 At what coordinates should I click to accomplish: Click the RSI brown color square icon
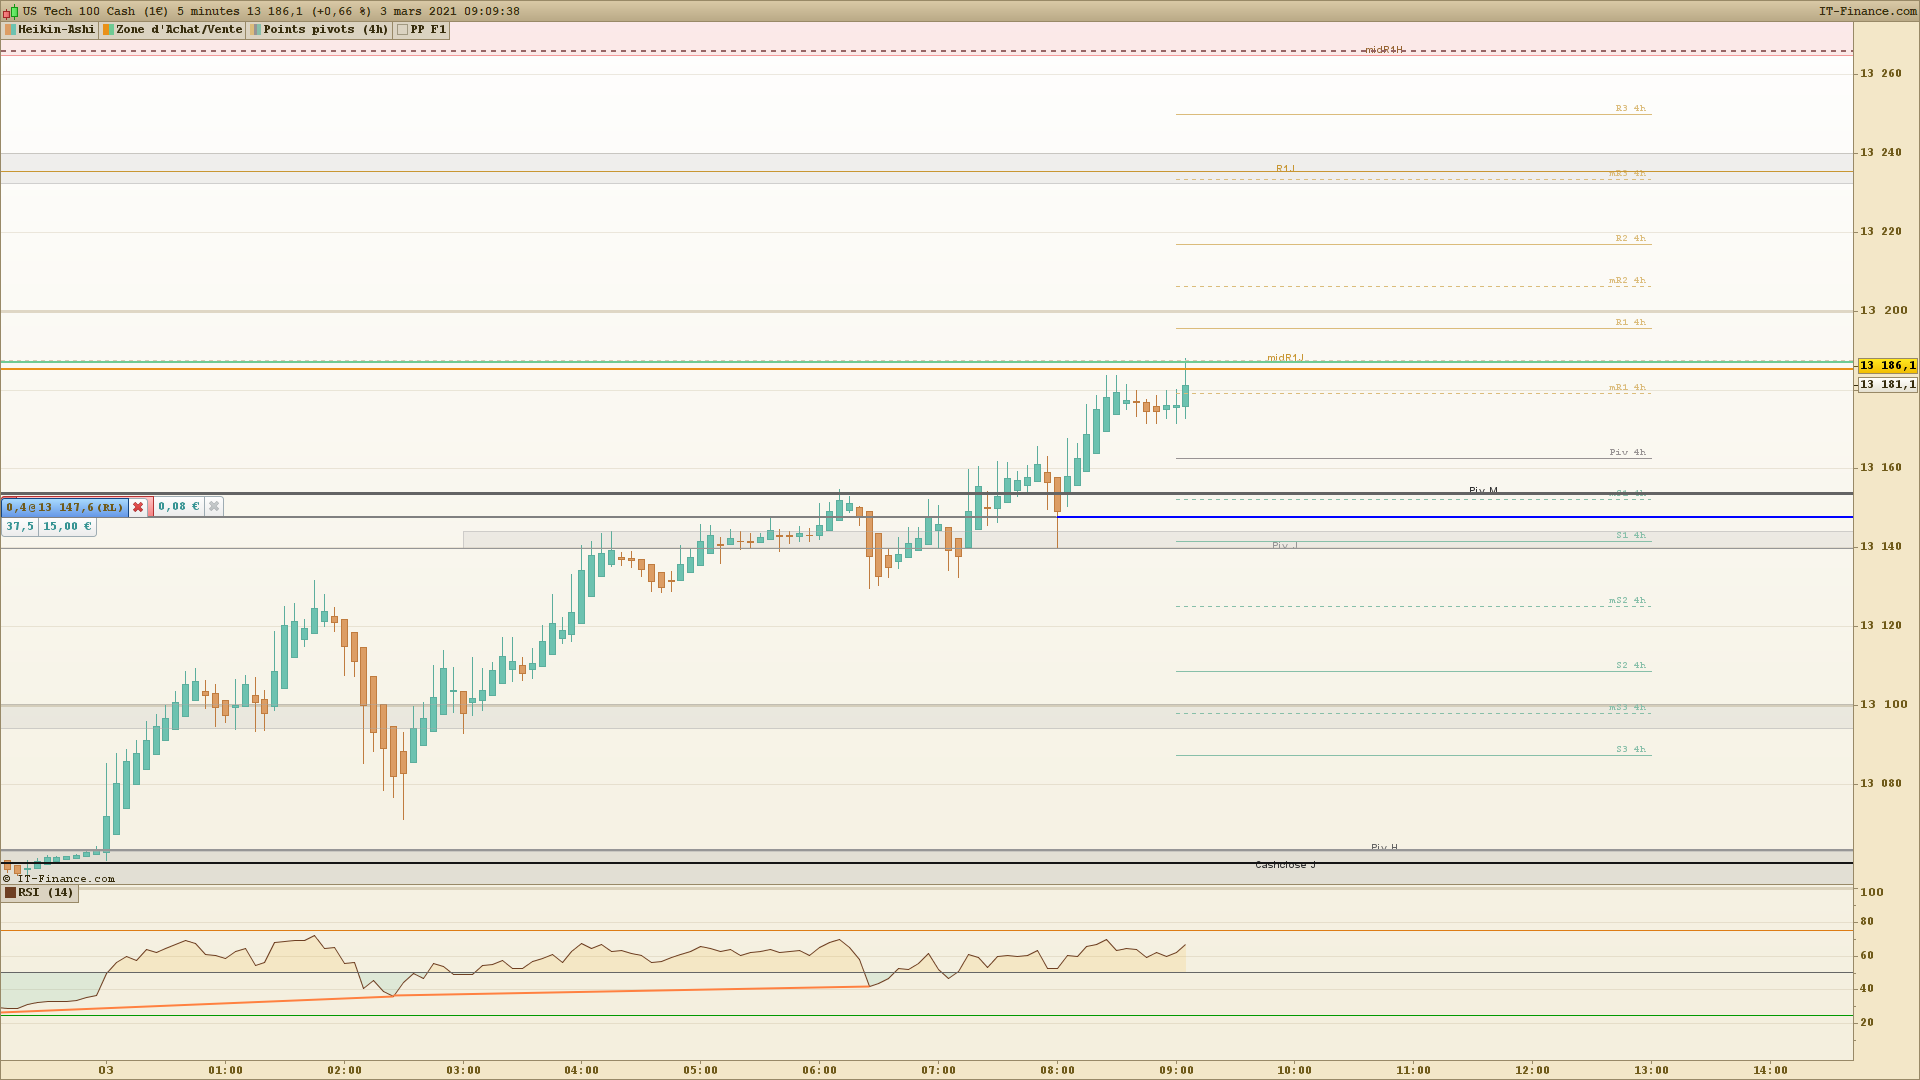click(10, 893)
